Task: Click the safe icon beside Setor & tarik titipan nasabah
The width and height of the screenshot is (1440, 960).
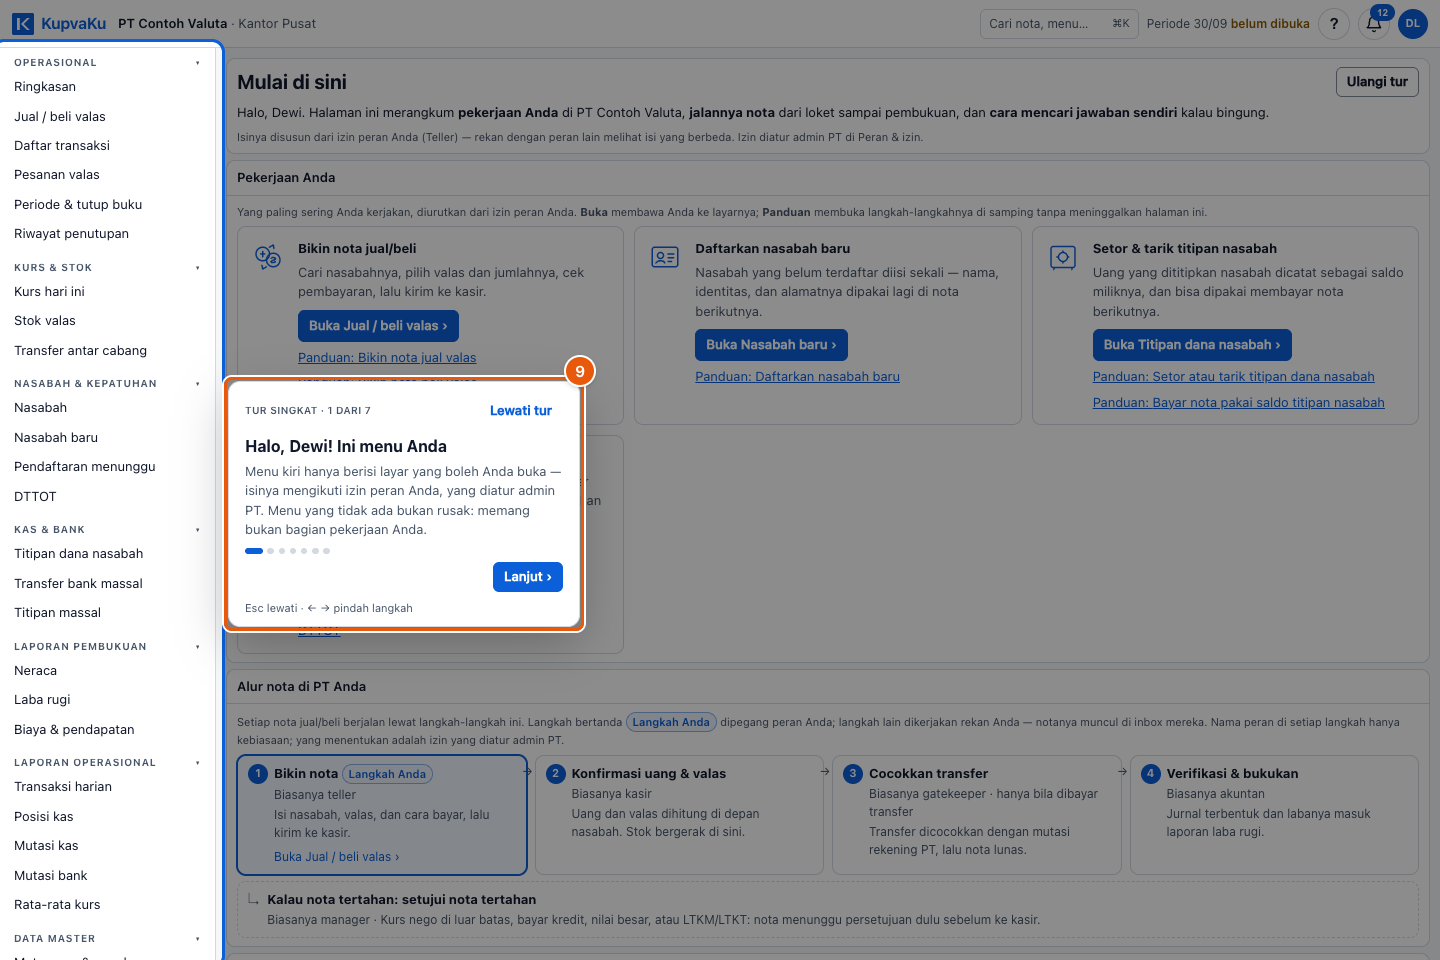Action: 1063,257
